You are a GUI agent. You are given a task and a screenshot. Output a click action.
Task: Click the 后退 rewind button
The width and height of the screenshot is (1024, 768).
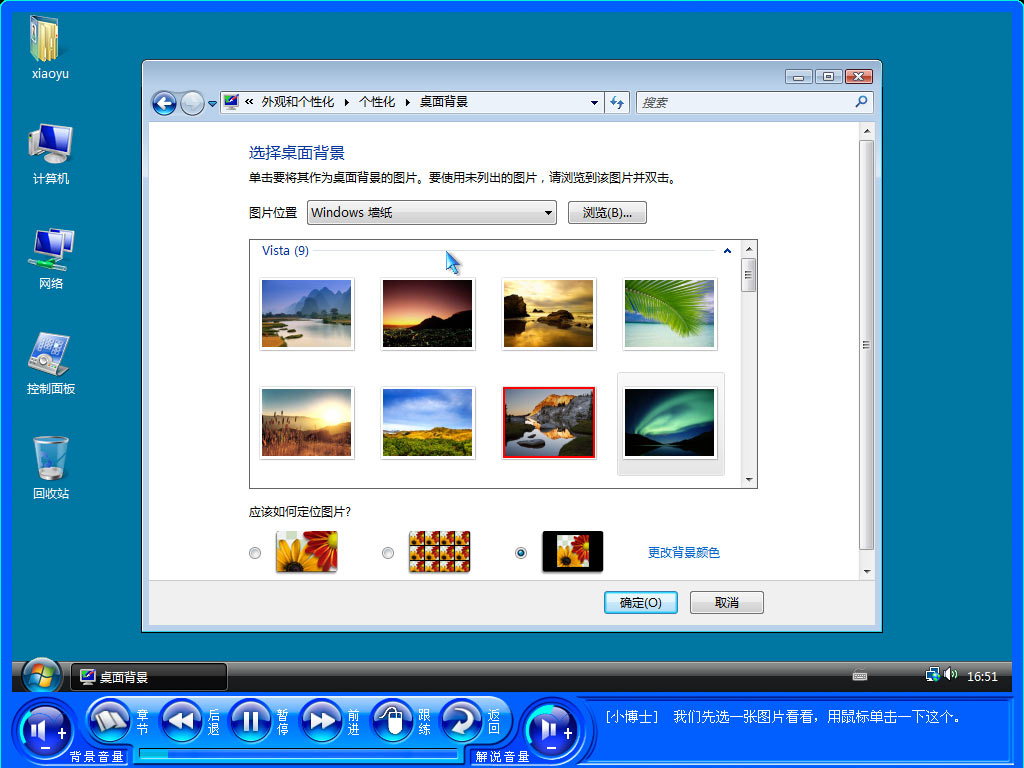181,722
